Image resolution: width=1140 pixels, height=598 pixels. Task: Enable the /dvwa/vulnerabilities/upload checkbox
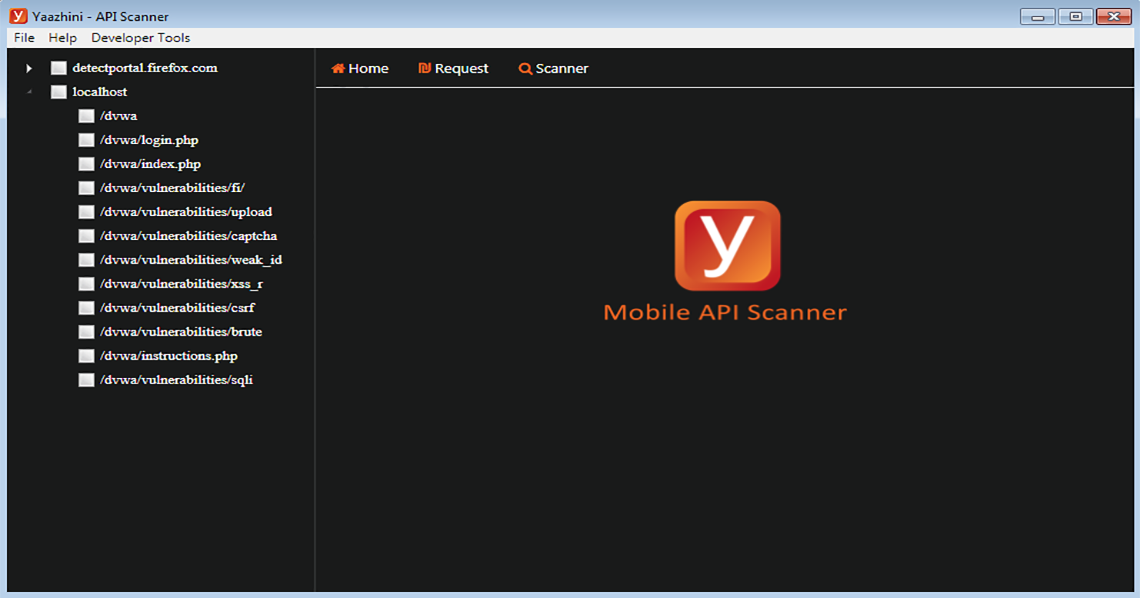tap(87, 212)
